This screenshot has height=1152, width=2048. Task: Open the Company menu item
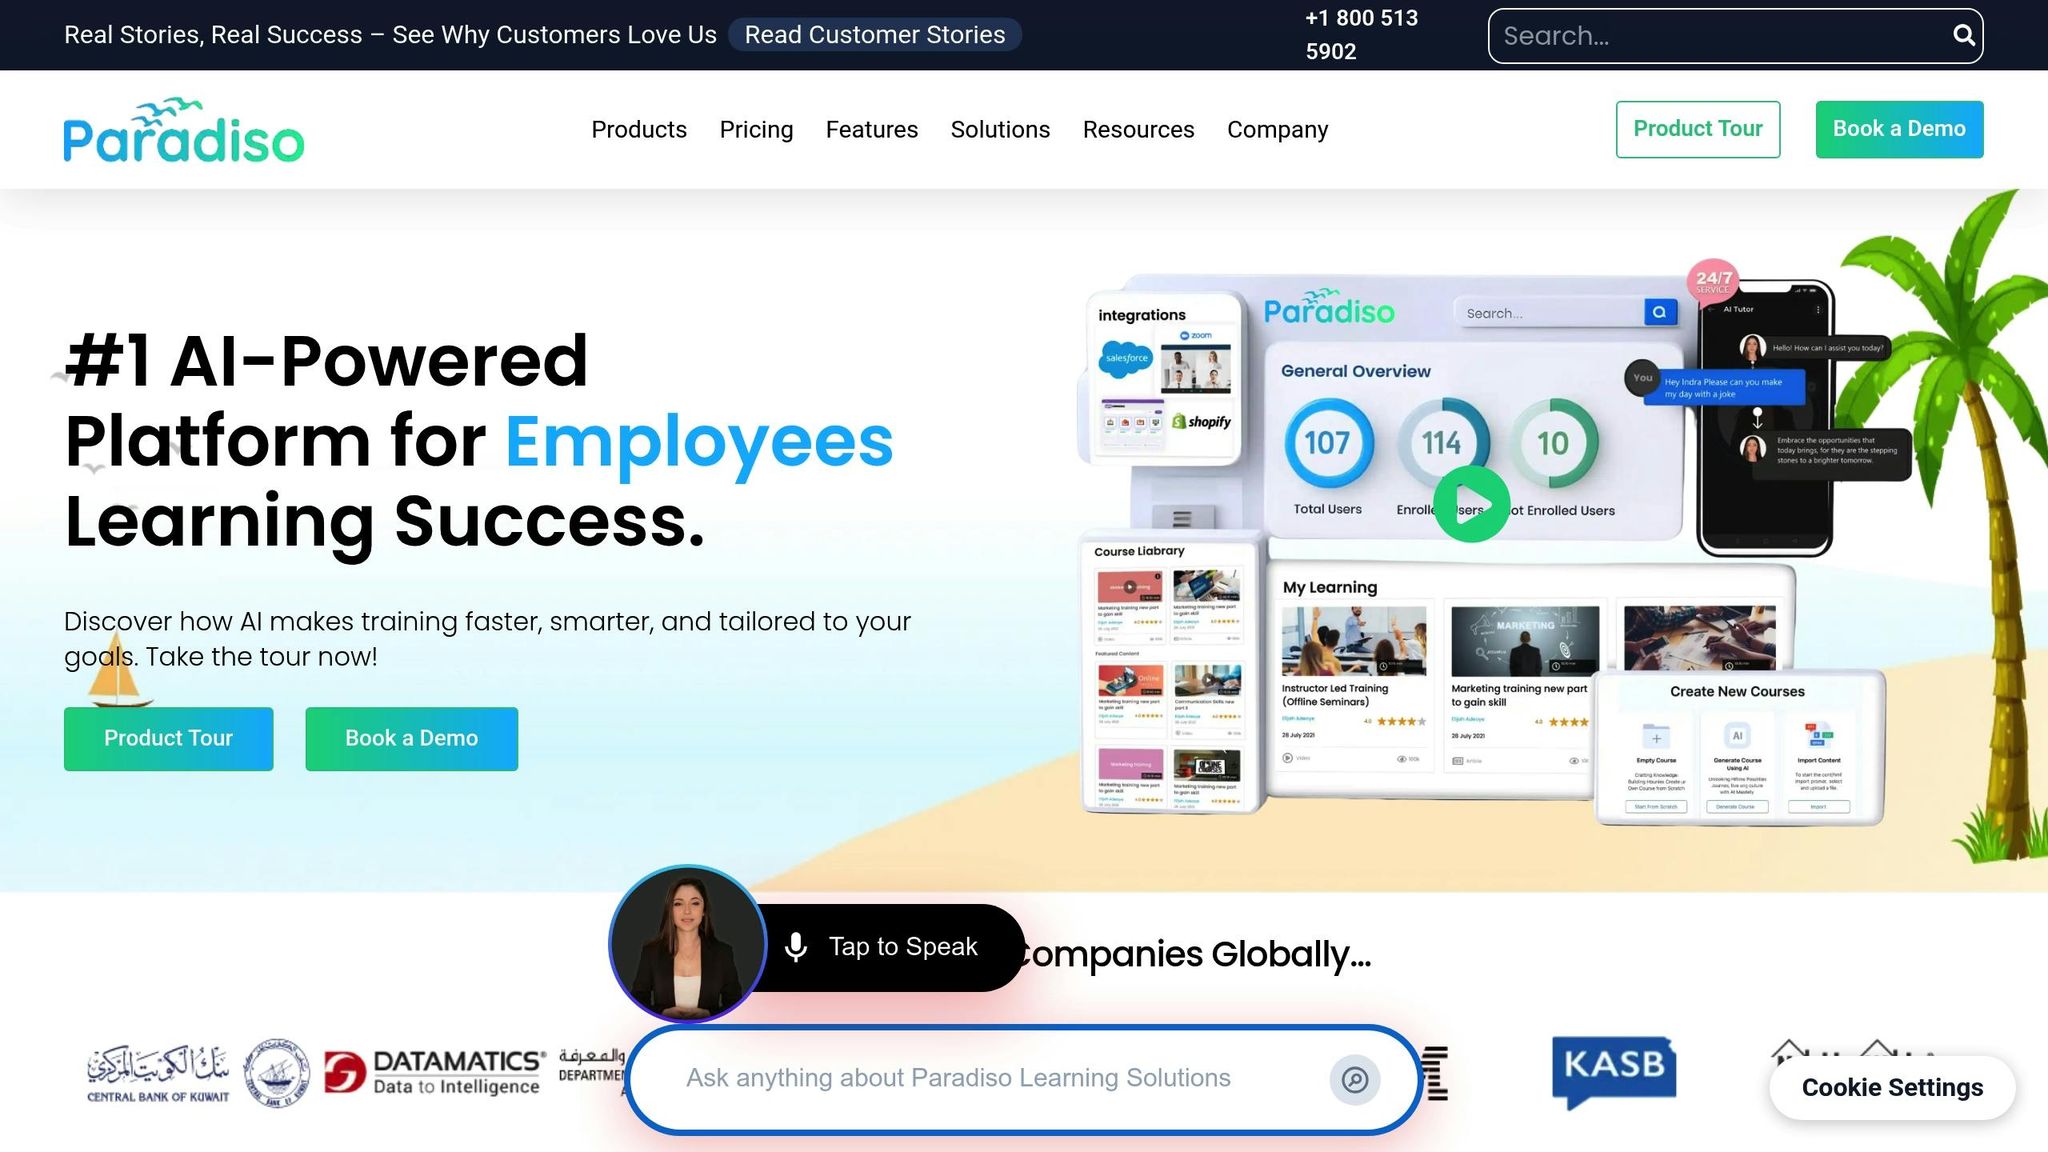pos(1277,130)
